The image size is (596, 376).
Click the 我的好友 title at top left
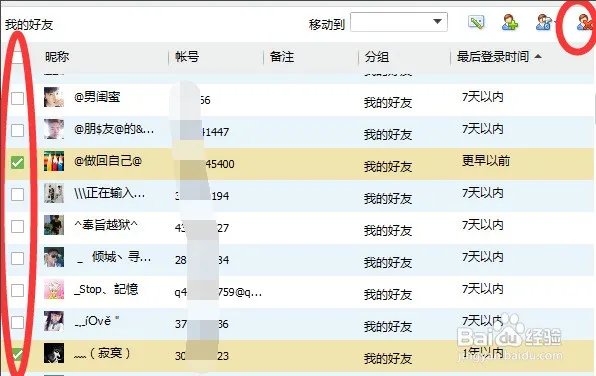[29, 25]
